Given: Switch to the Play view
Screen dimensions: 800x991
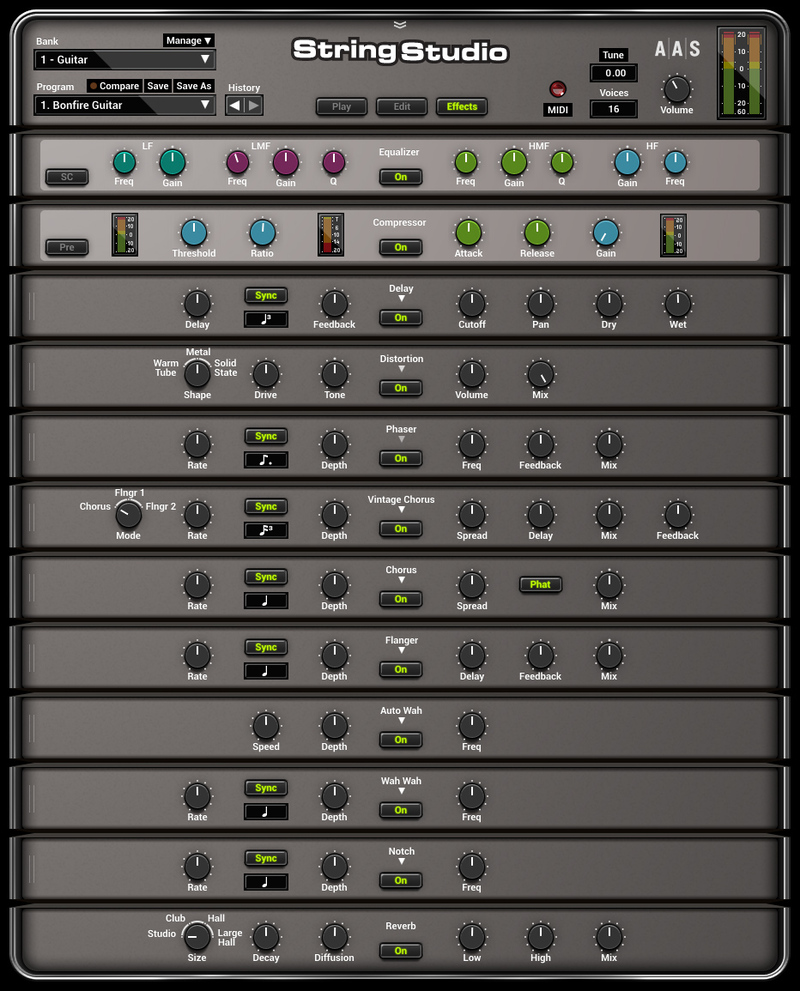Looking at the screenshot, I should tap(341, 106).
